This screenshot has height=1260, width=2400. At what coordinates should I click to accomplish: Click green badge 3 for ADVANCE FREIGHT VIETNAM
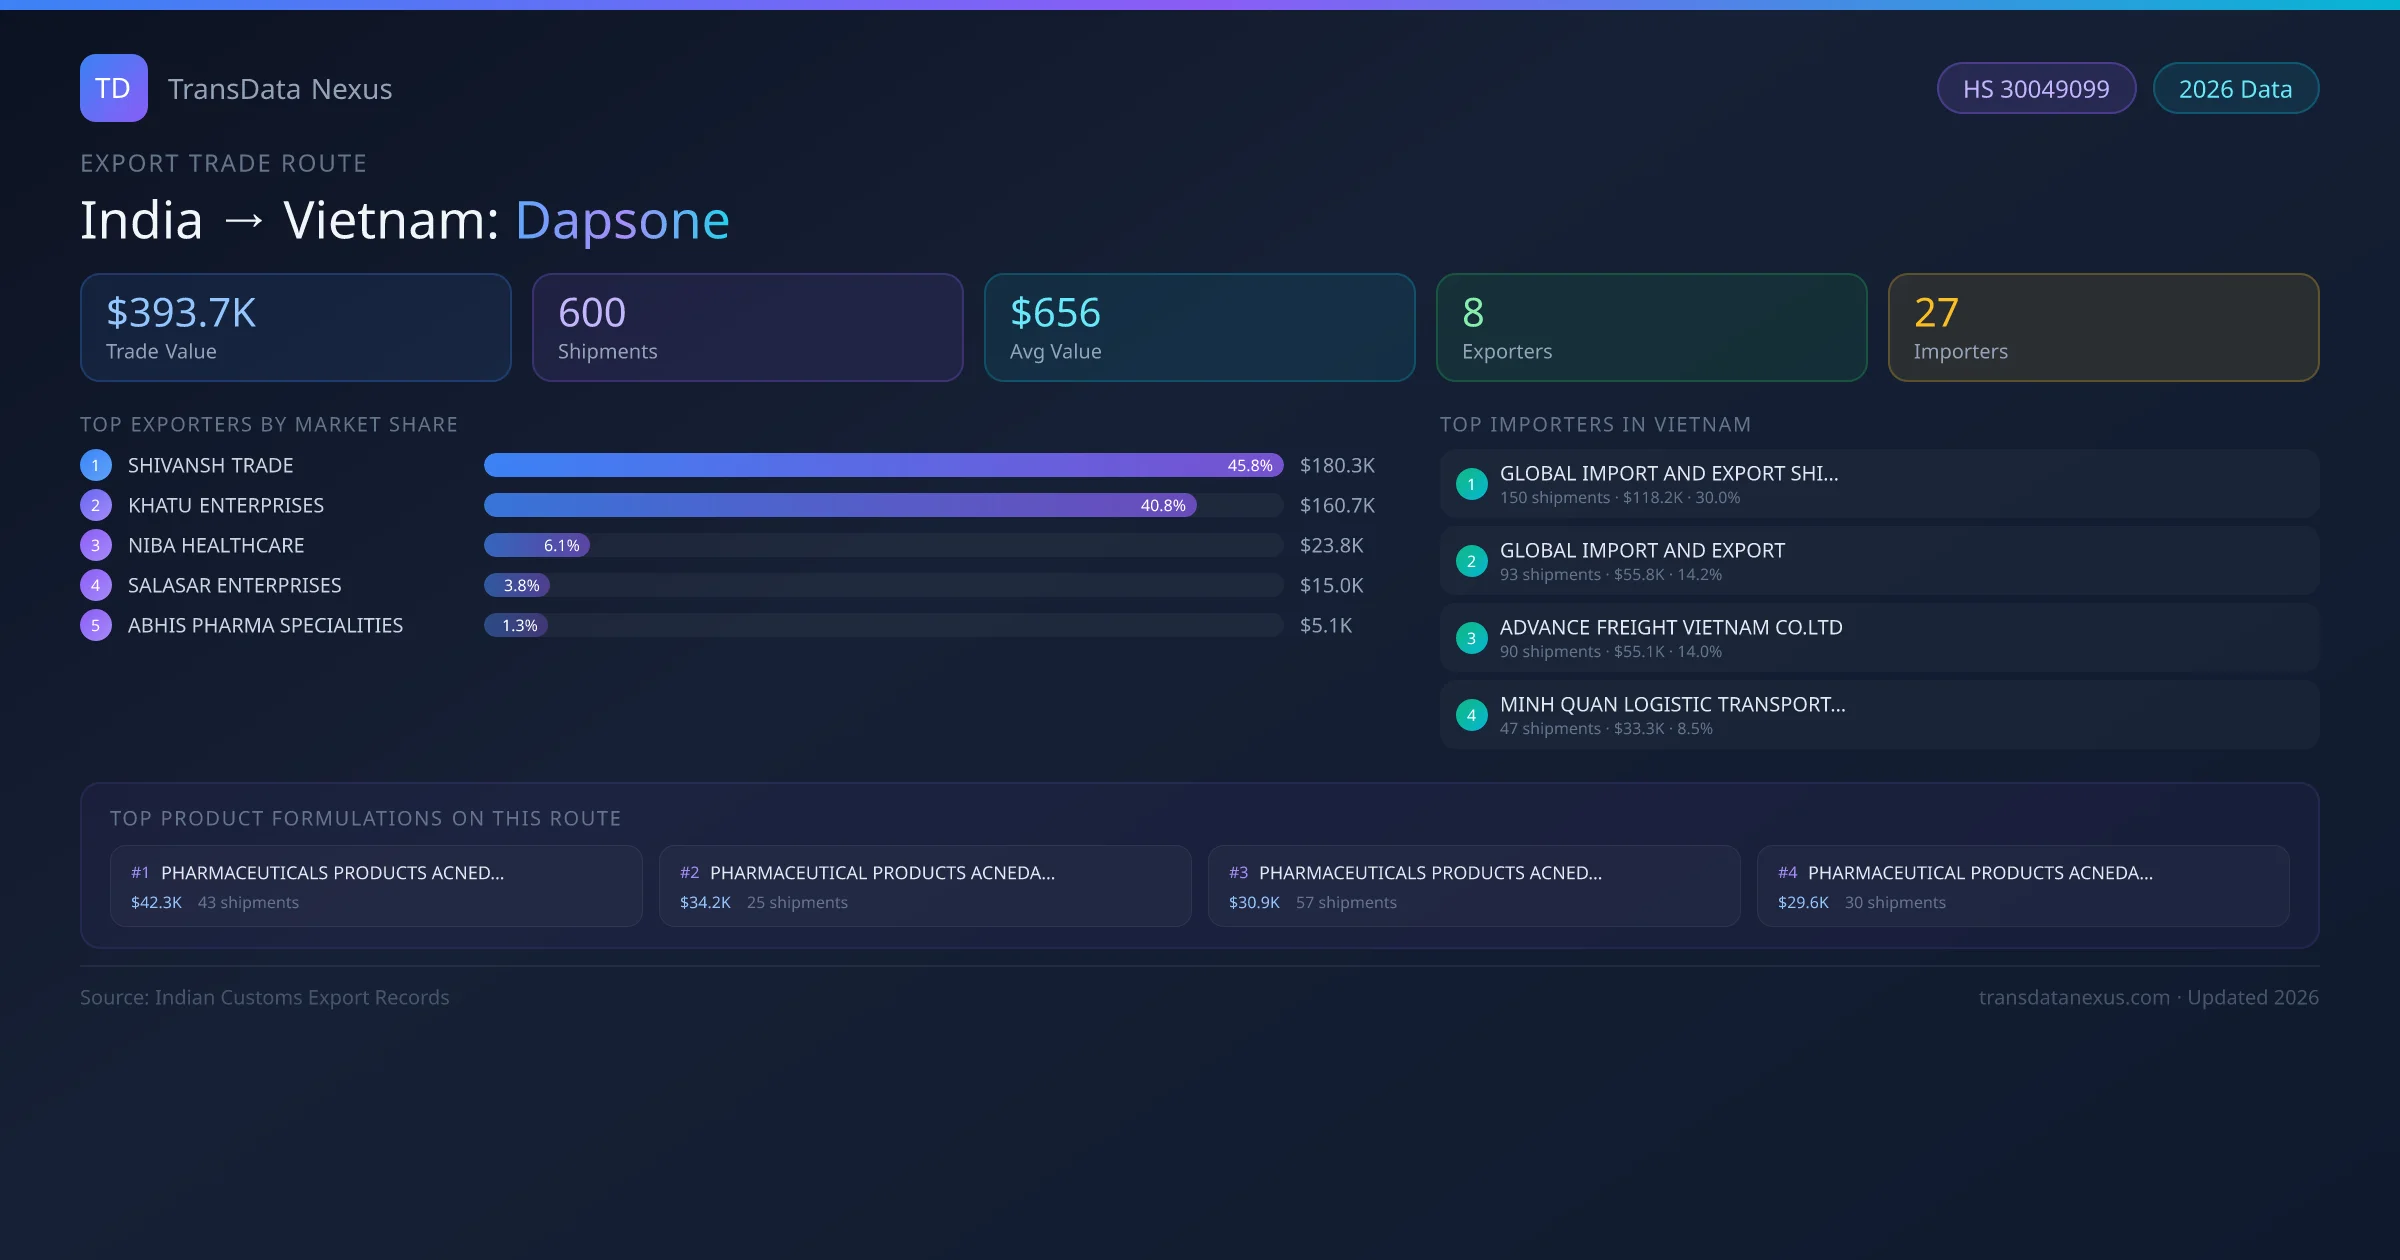click(1471, 638)
